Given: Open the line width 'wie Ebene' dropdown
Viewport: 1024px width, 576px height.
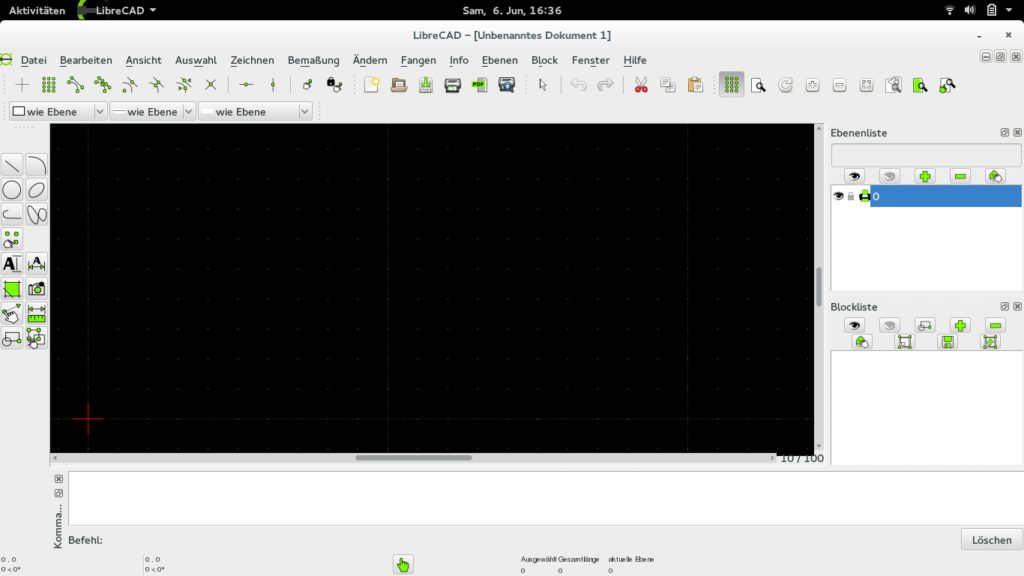Looking at the screenshot, I should [152, 112].
